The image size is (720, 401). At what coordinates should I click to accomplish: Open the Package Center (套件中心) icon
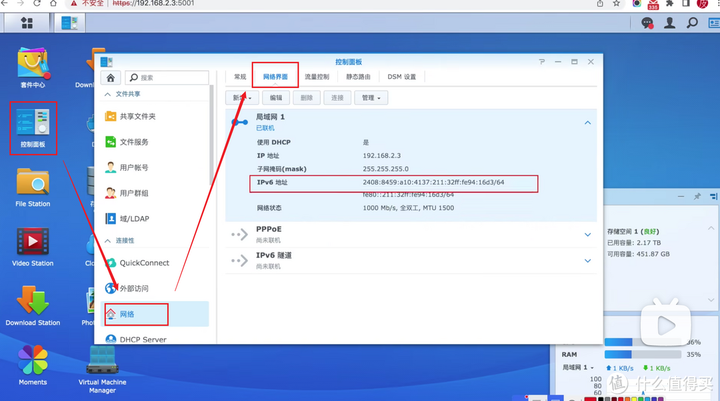tap(33, 67)
